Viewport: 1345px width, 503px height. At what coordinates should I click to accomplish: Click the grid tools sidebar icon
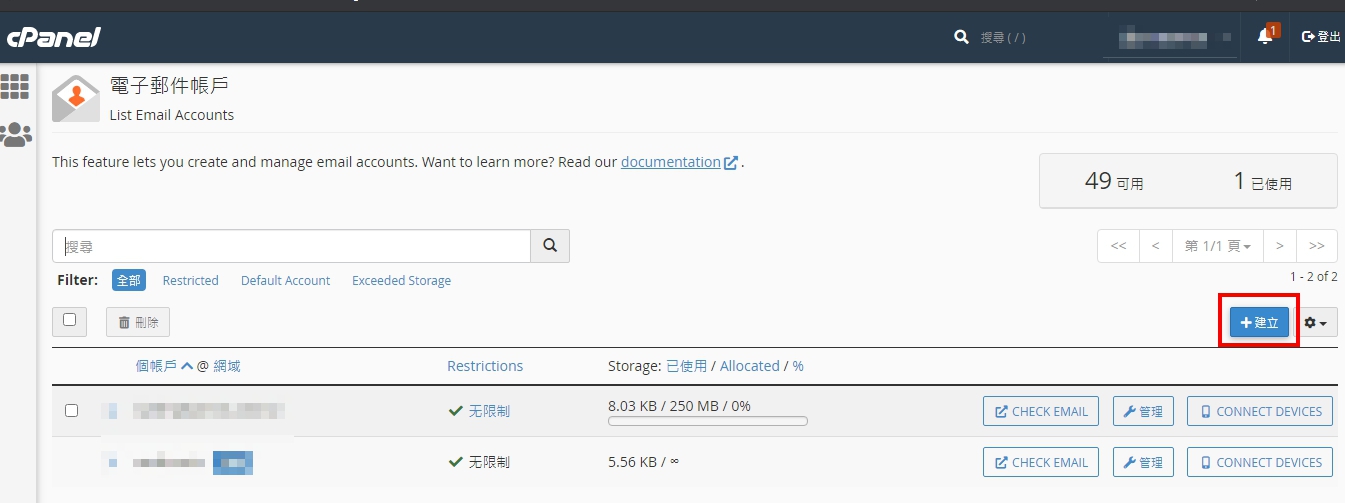pyautogui.click(x=15, y=87)
